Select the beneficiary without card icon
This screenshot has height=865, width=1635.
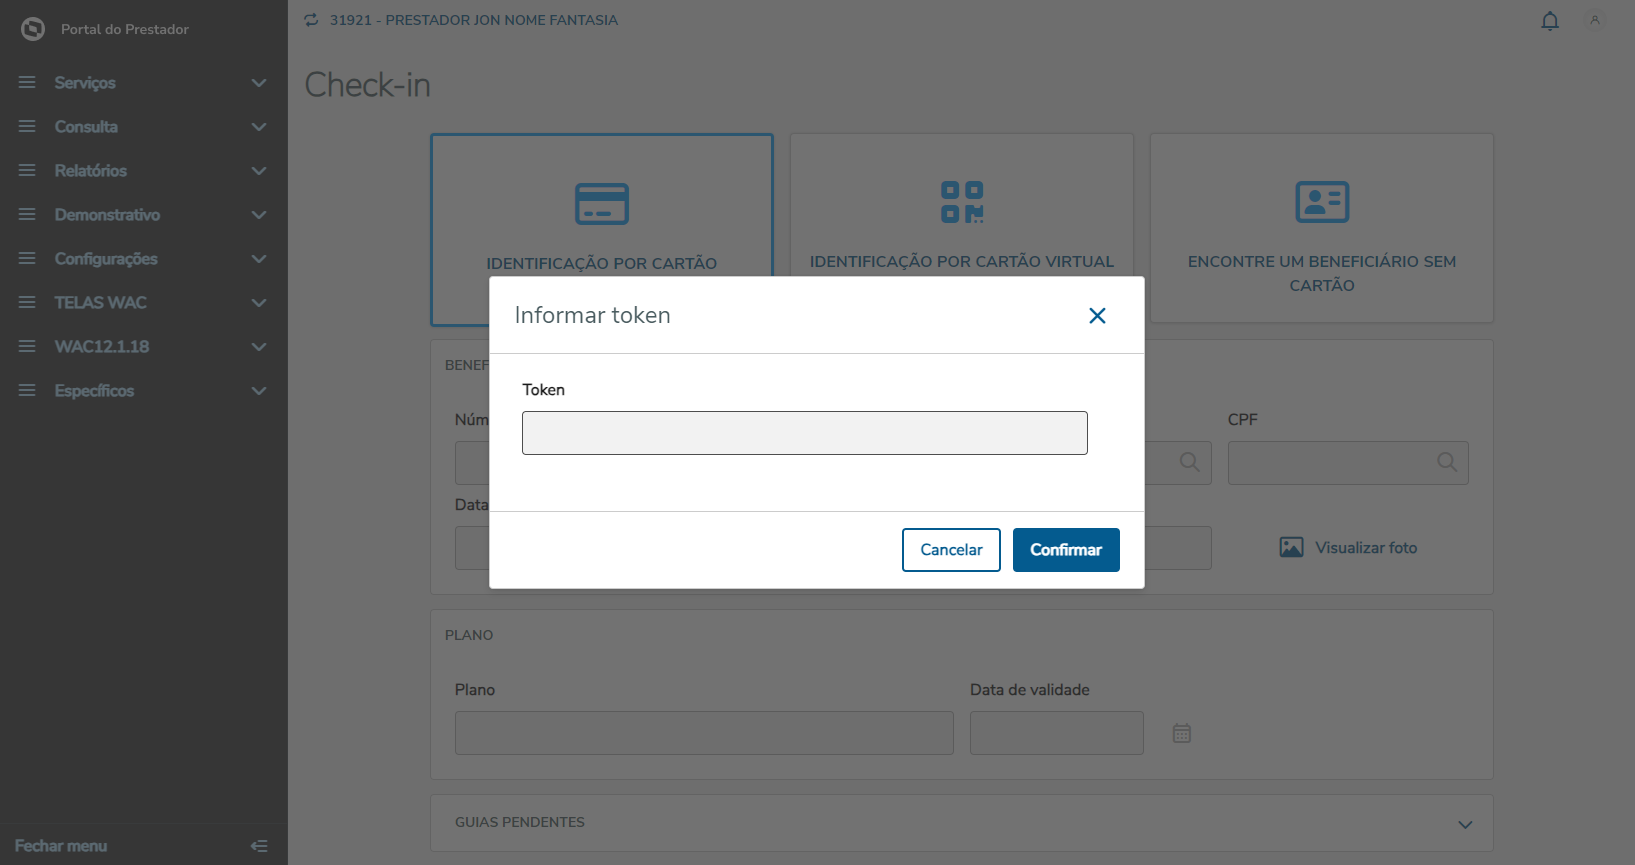click(1321, 202)
